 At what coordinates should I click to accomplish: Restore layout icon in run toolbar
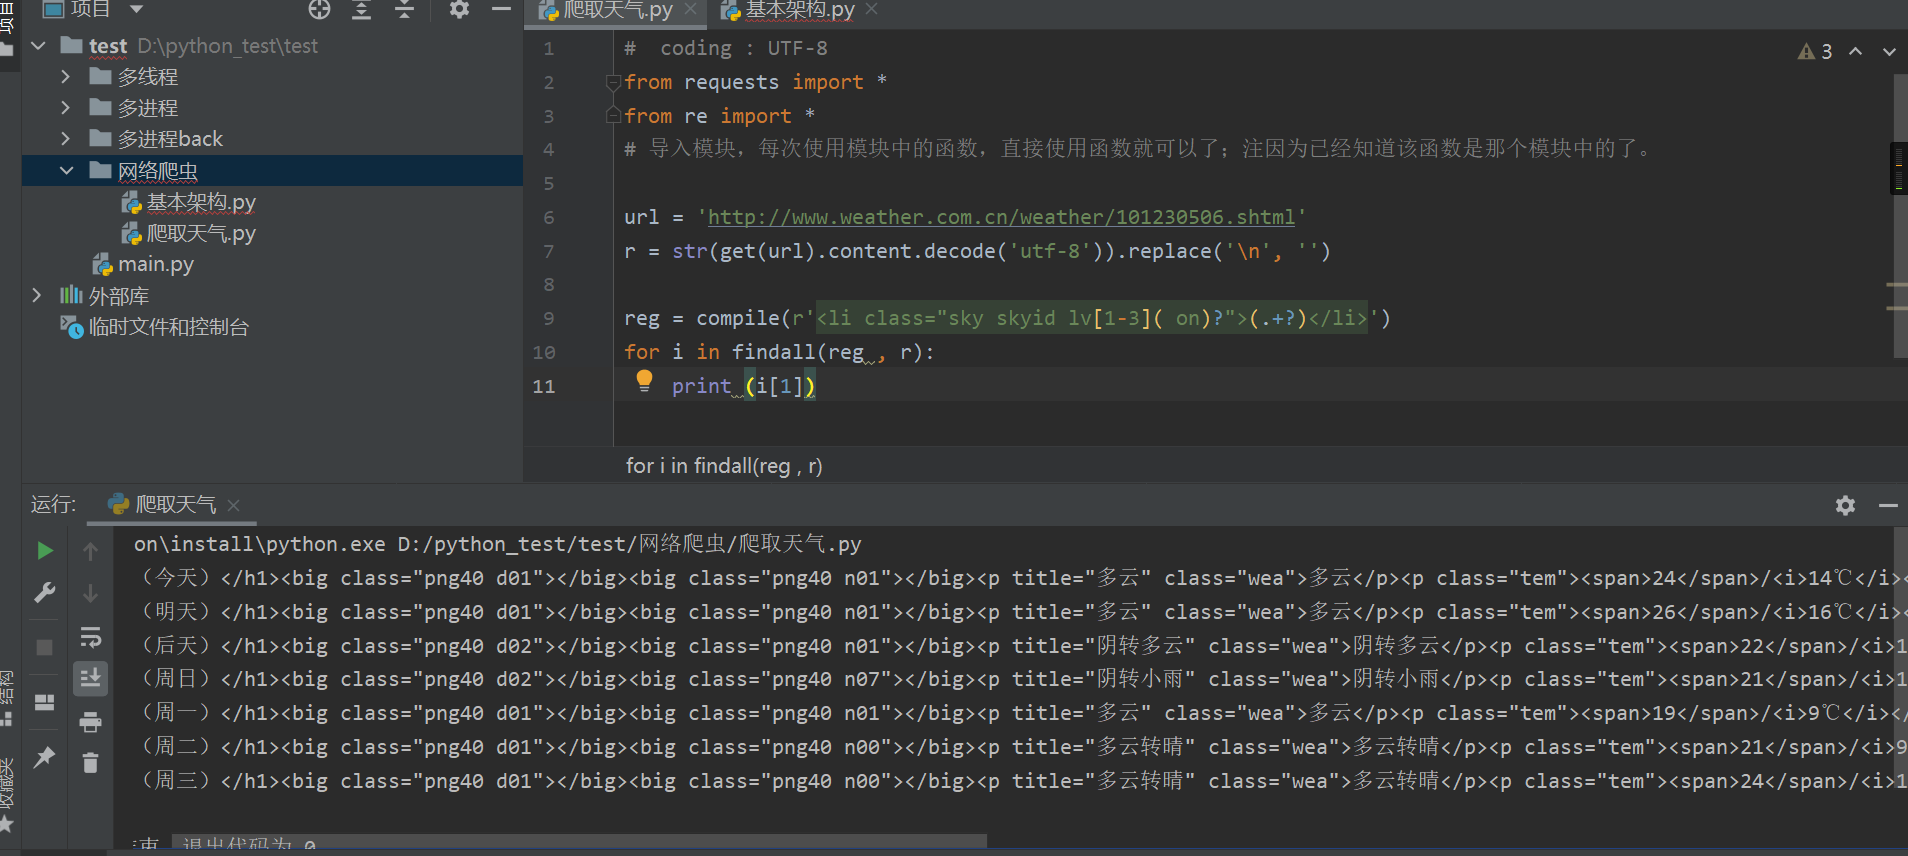(45, 703)
